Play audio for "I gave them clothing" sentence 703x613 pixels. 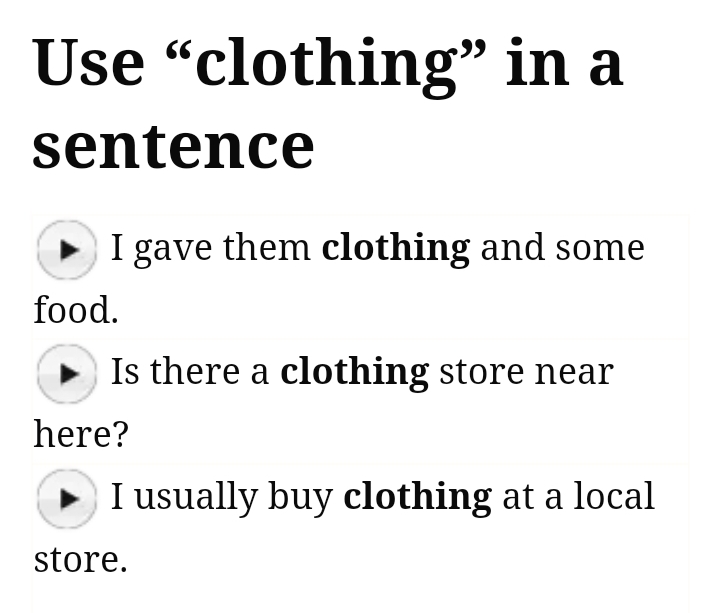point(66,248)
